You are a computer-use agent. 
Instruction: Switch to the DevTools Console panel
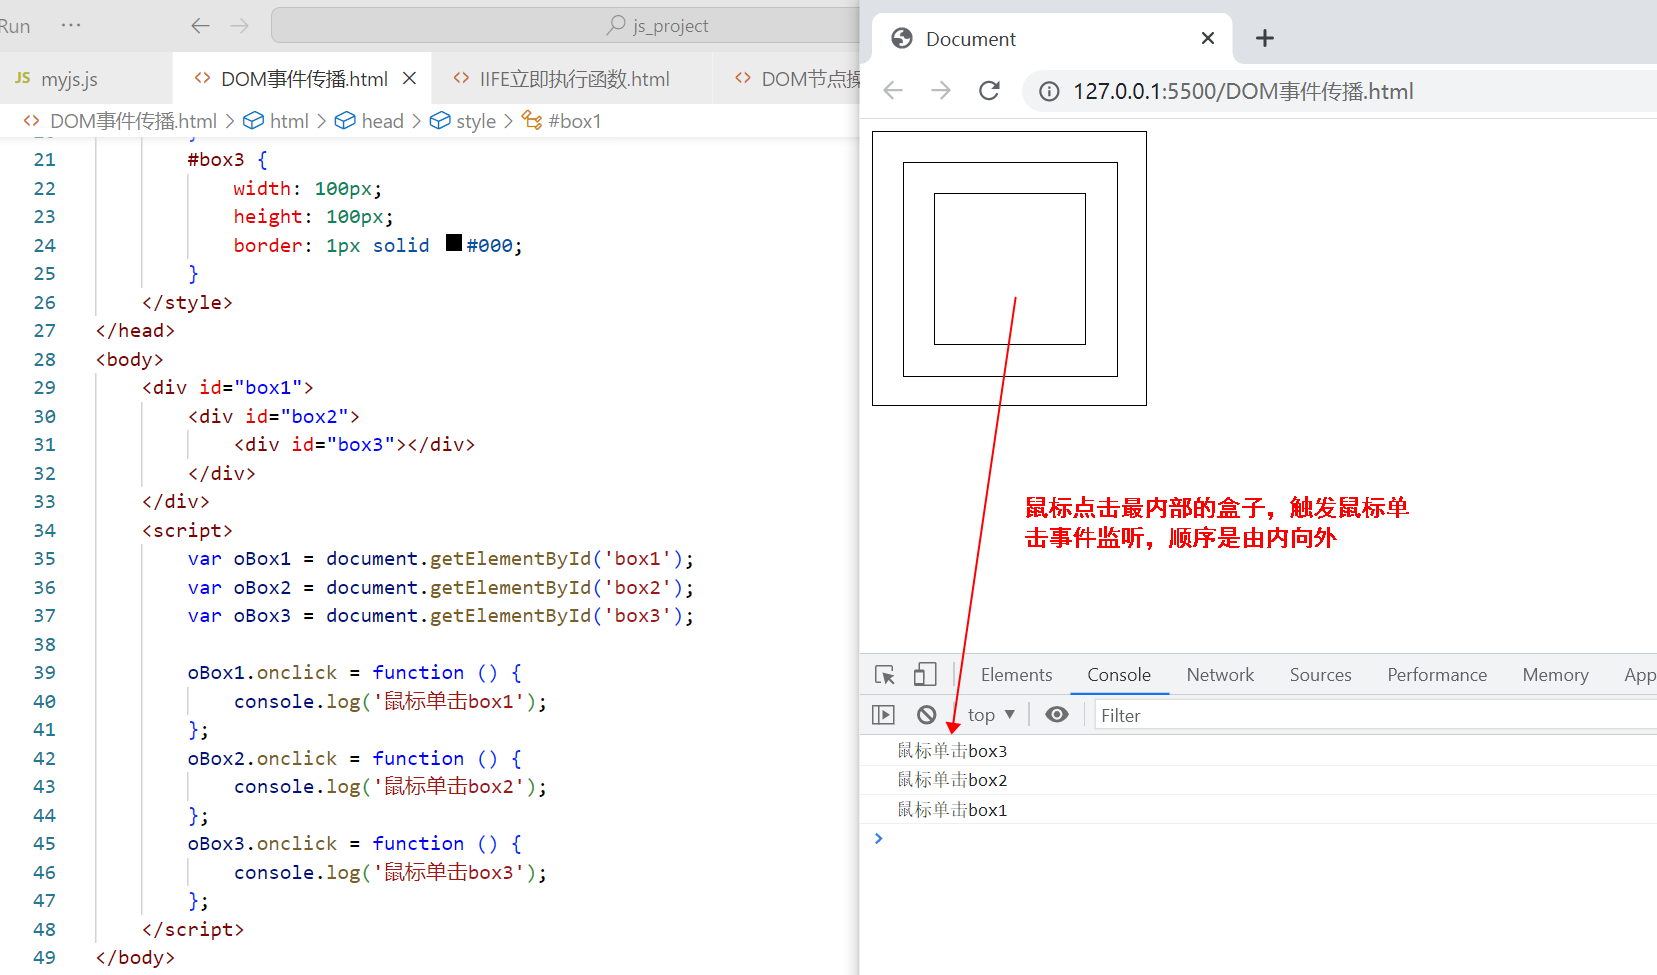(x=1119, y=675)
